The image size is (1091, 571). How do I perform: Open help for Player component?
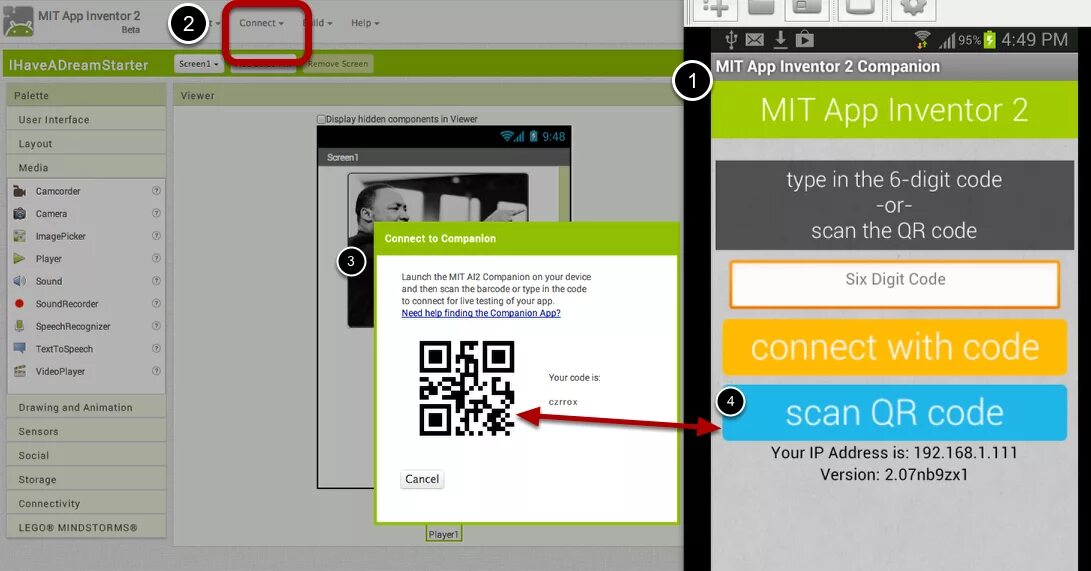point(156,257)
